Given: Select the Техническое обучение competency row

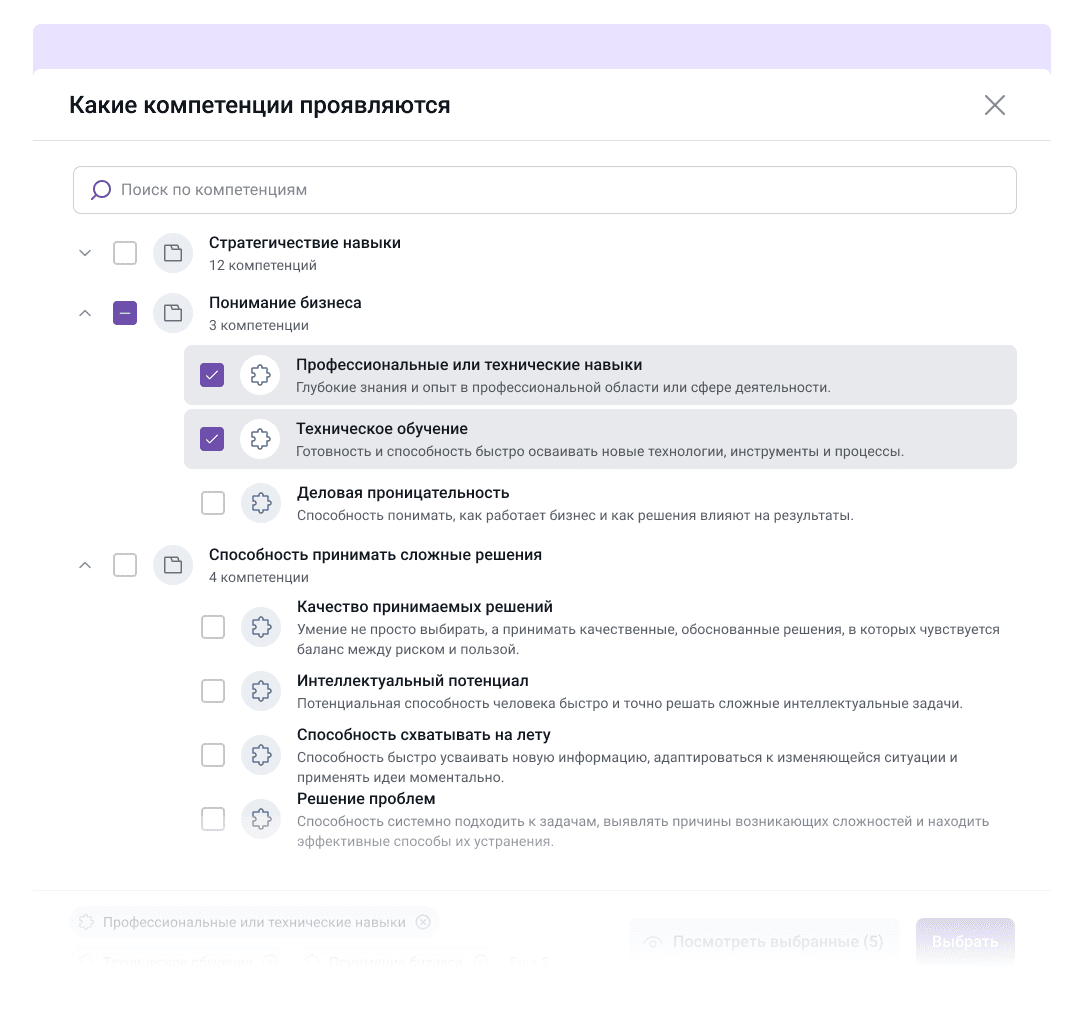Looking at the screenshot, I should point(600,439).
